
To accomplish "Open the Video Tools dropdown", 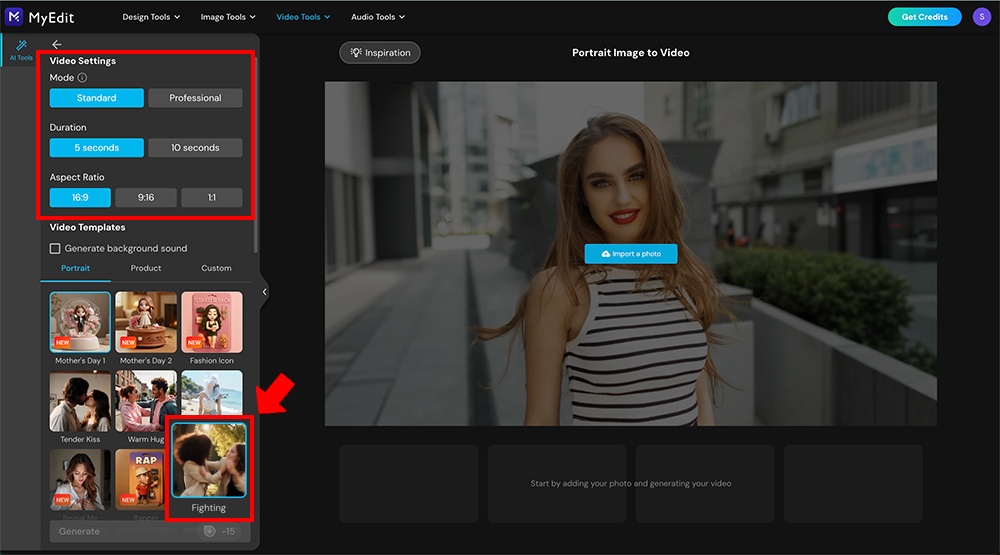I will (x=303, y=17).
